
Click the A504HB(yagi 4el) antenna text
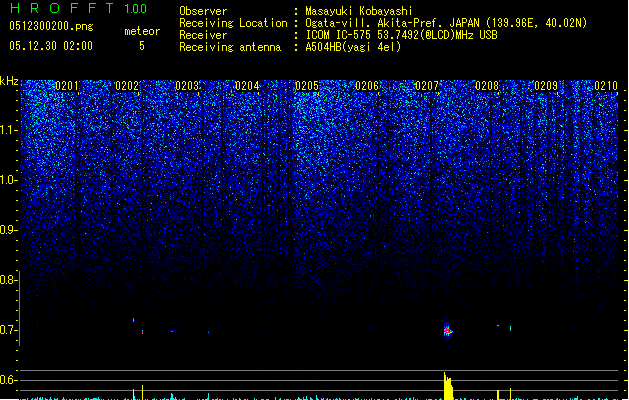pos(353,47)
